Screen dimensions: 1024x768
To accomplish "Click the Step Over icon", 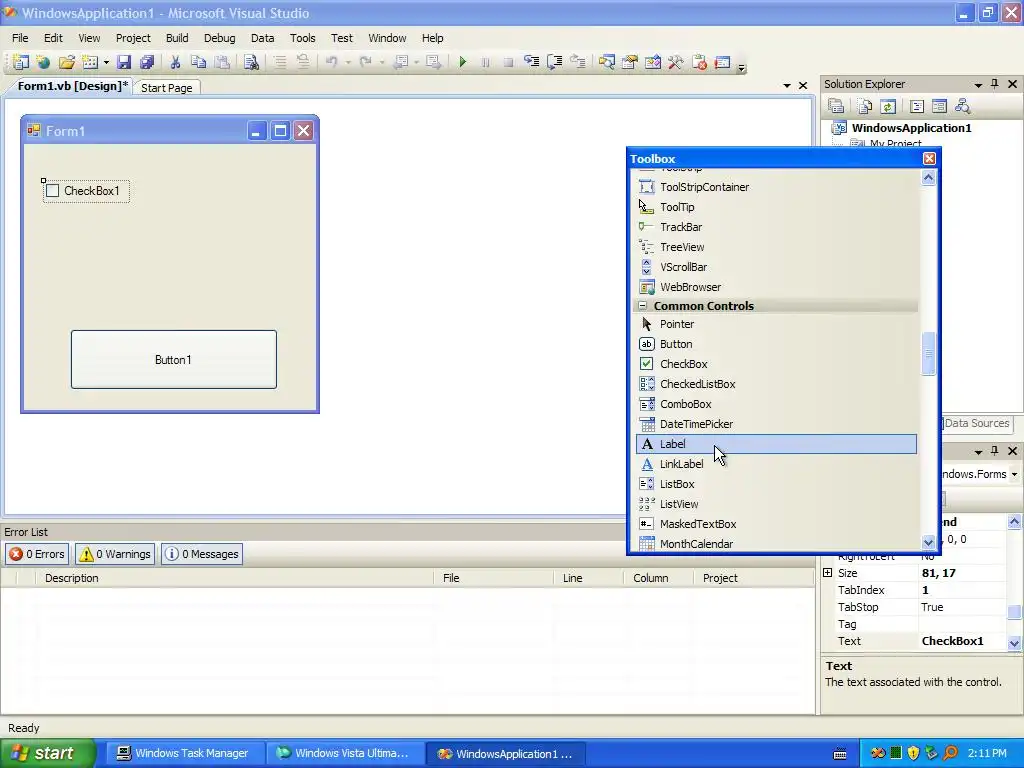I will coord(554,62).
